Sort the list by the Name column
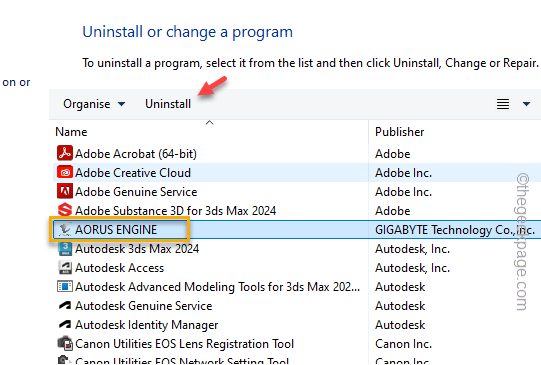Image resolution: width=541 pixels, height=365 pixels. point(71,132)
